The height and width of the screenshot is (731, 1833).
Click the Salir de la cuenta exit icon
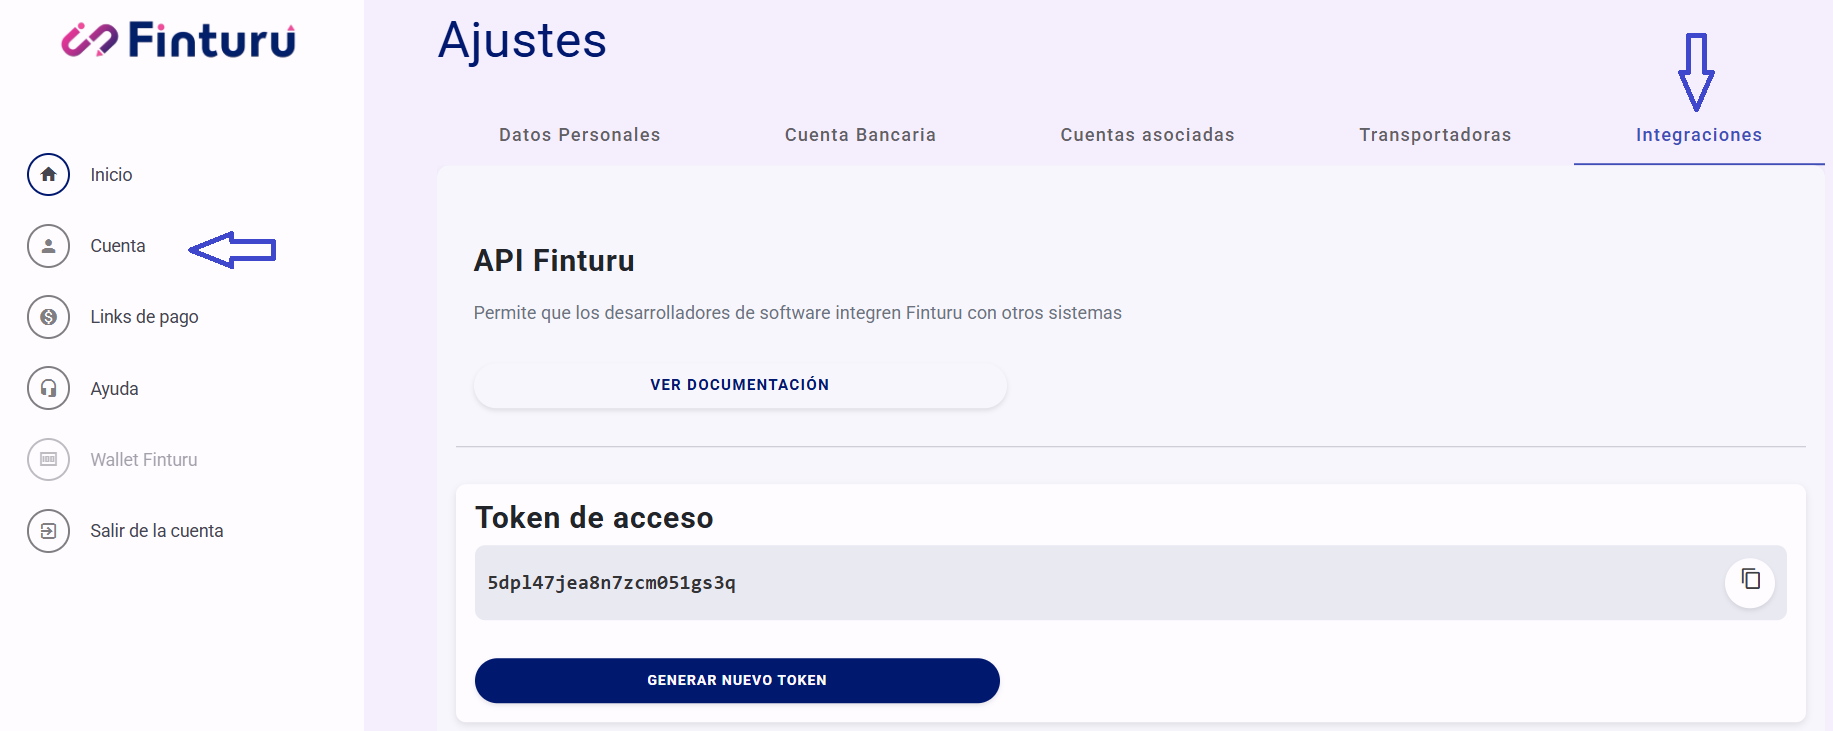(x=48, y=531)
